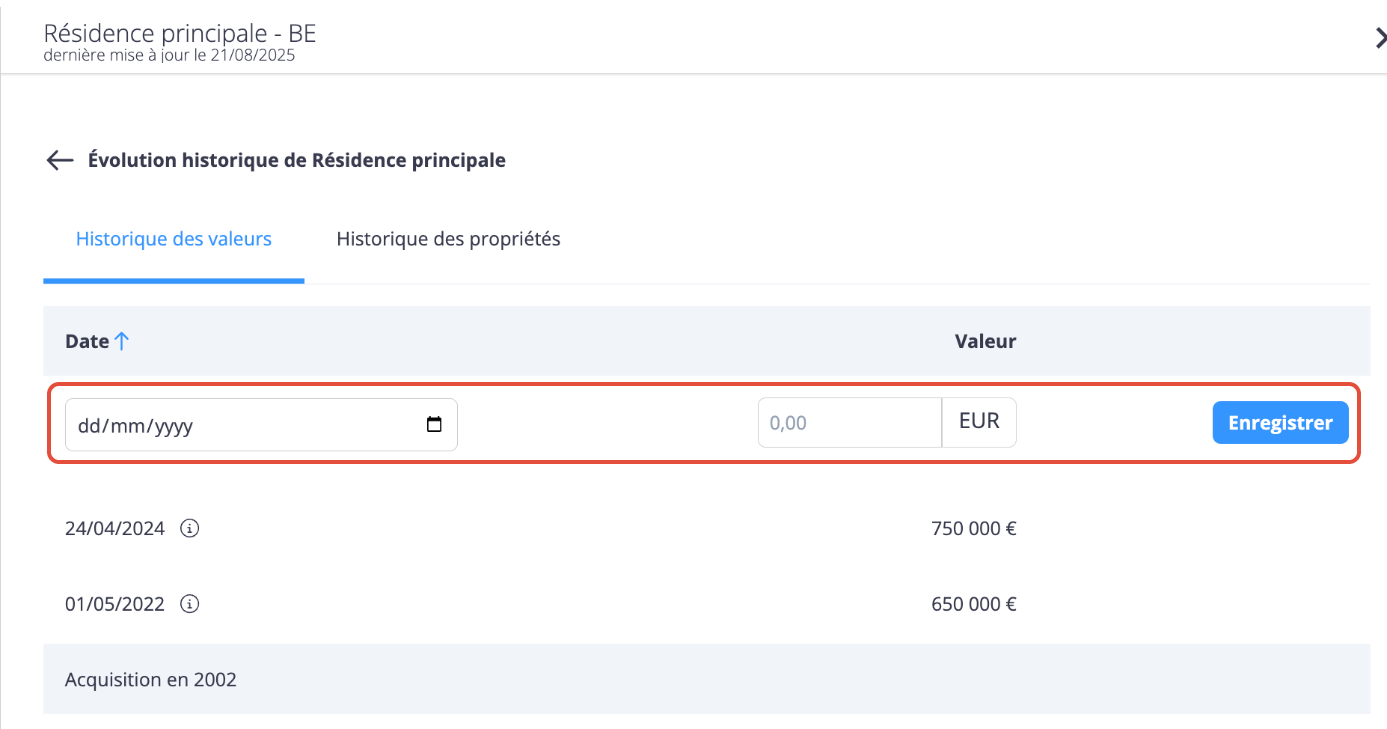The width and height of the screenshot is (1387, 729).
Task: Select the EUR currency box
Action: tap(979, 423)
